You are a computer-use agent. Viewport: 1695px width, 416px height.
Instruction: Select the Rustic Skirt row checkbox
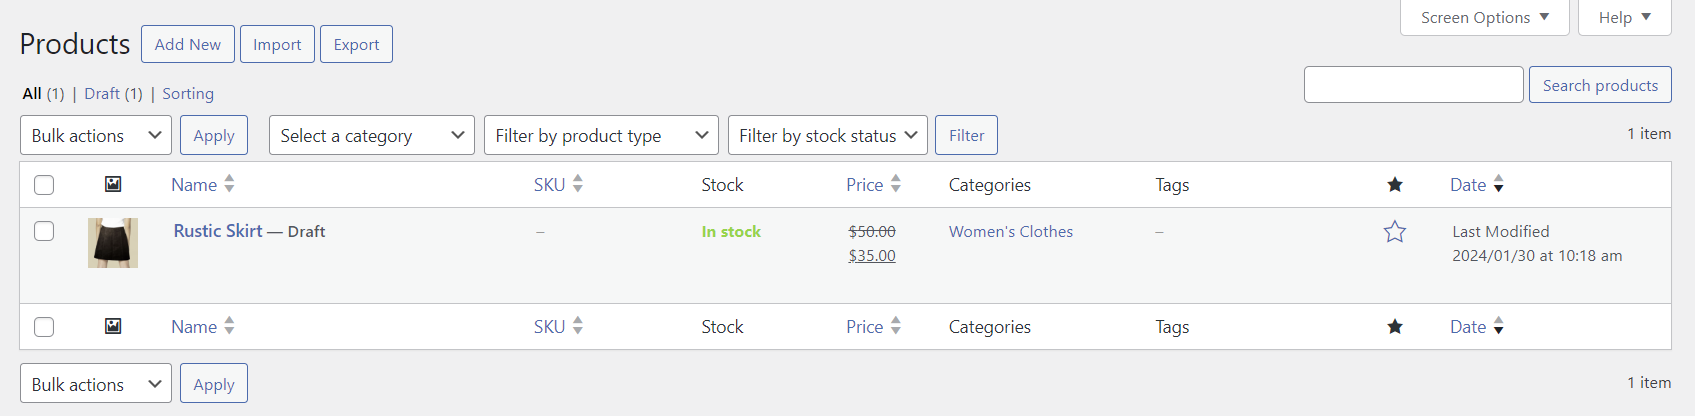[x=44, y=231]
